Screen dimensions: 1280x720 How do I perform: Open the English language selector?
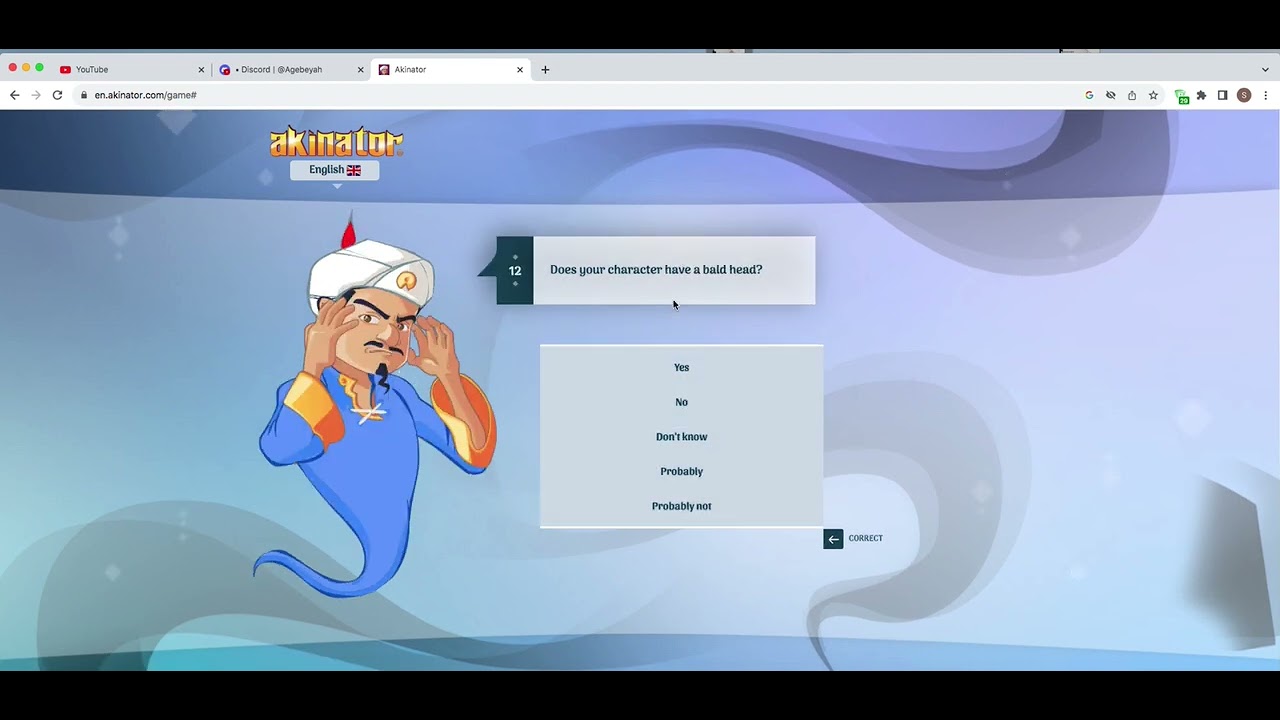click(x=334, y=170)
